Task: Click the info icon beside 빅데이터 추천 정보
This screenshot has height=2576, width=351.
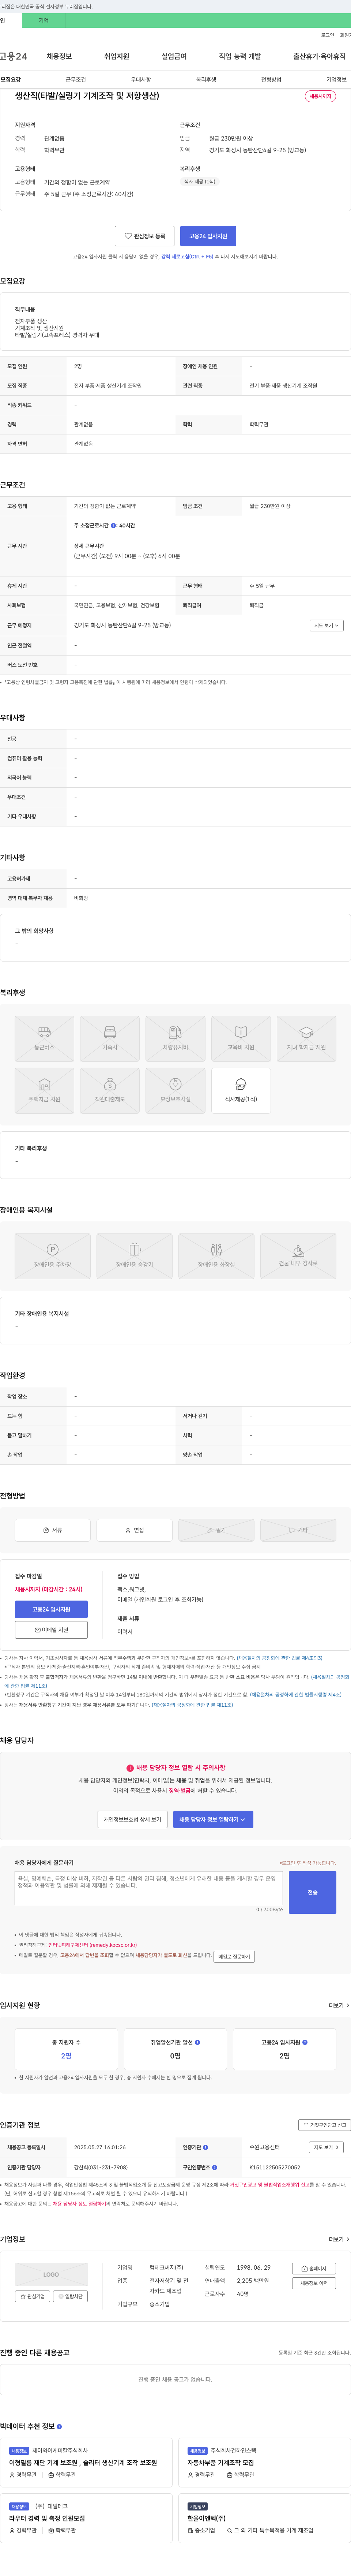Action: tap(59, 2426)
